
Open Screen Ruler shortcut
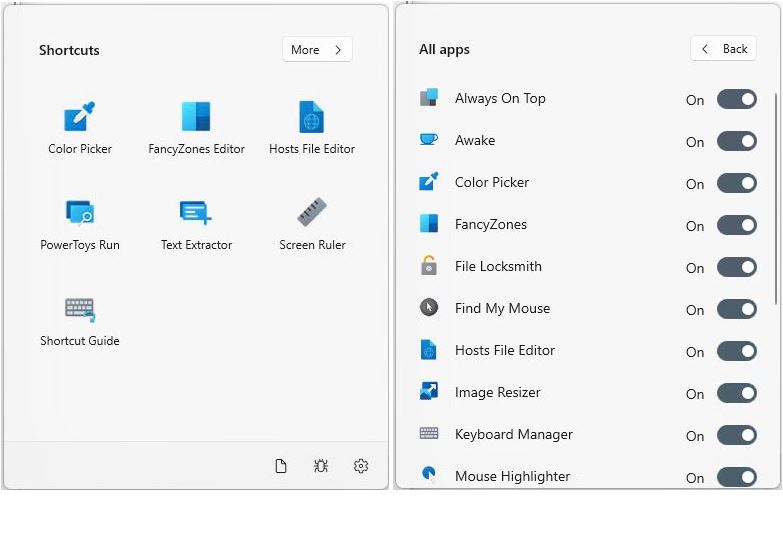(312, 224)
